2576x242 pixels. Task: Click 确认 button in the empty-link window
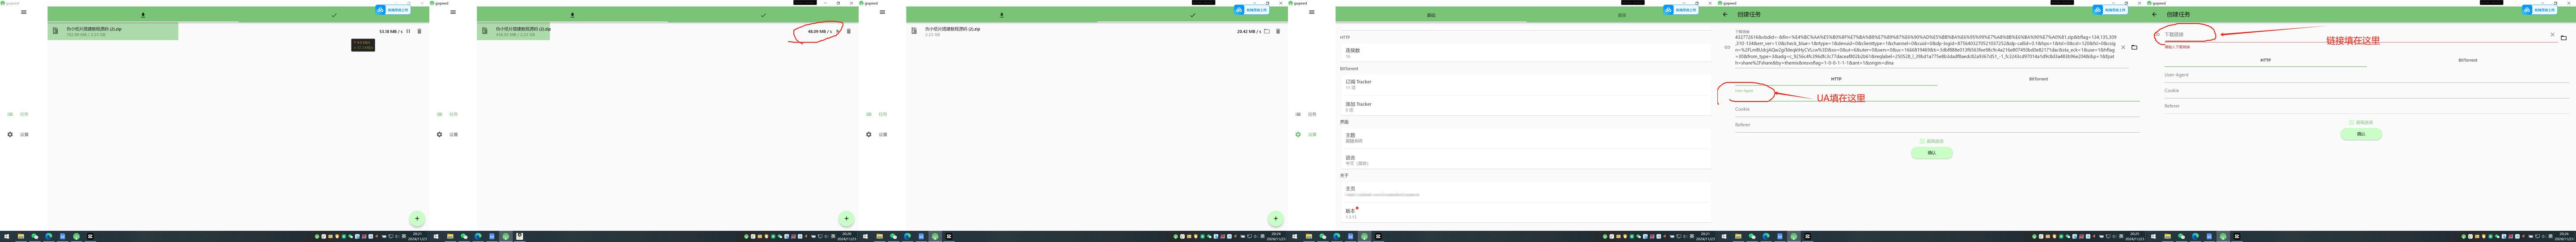[x=2361, y=134]
